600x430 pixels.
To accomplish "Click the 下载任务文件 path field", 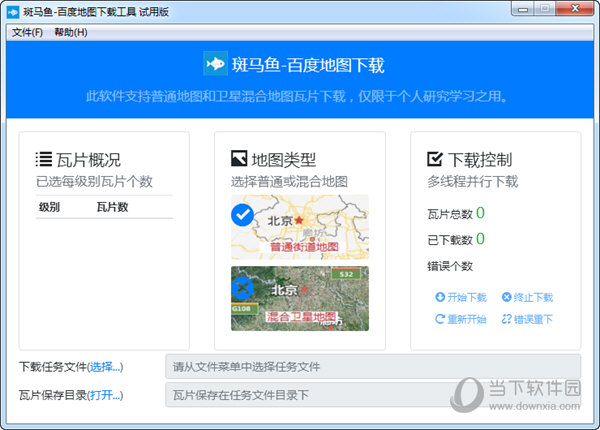I will pos(373,367).
